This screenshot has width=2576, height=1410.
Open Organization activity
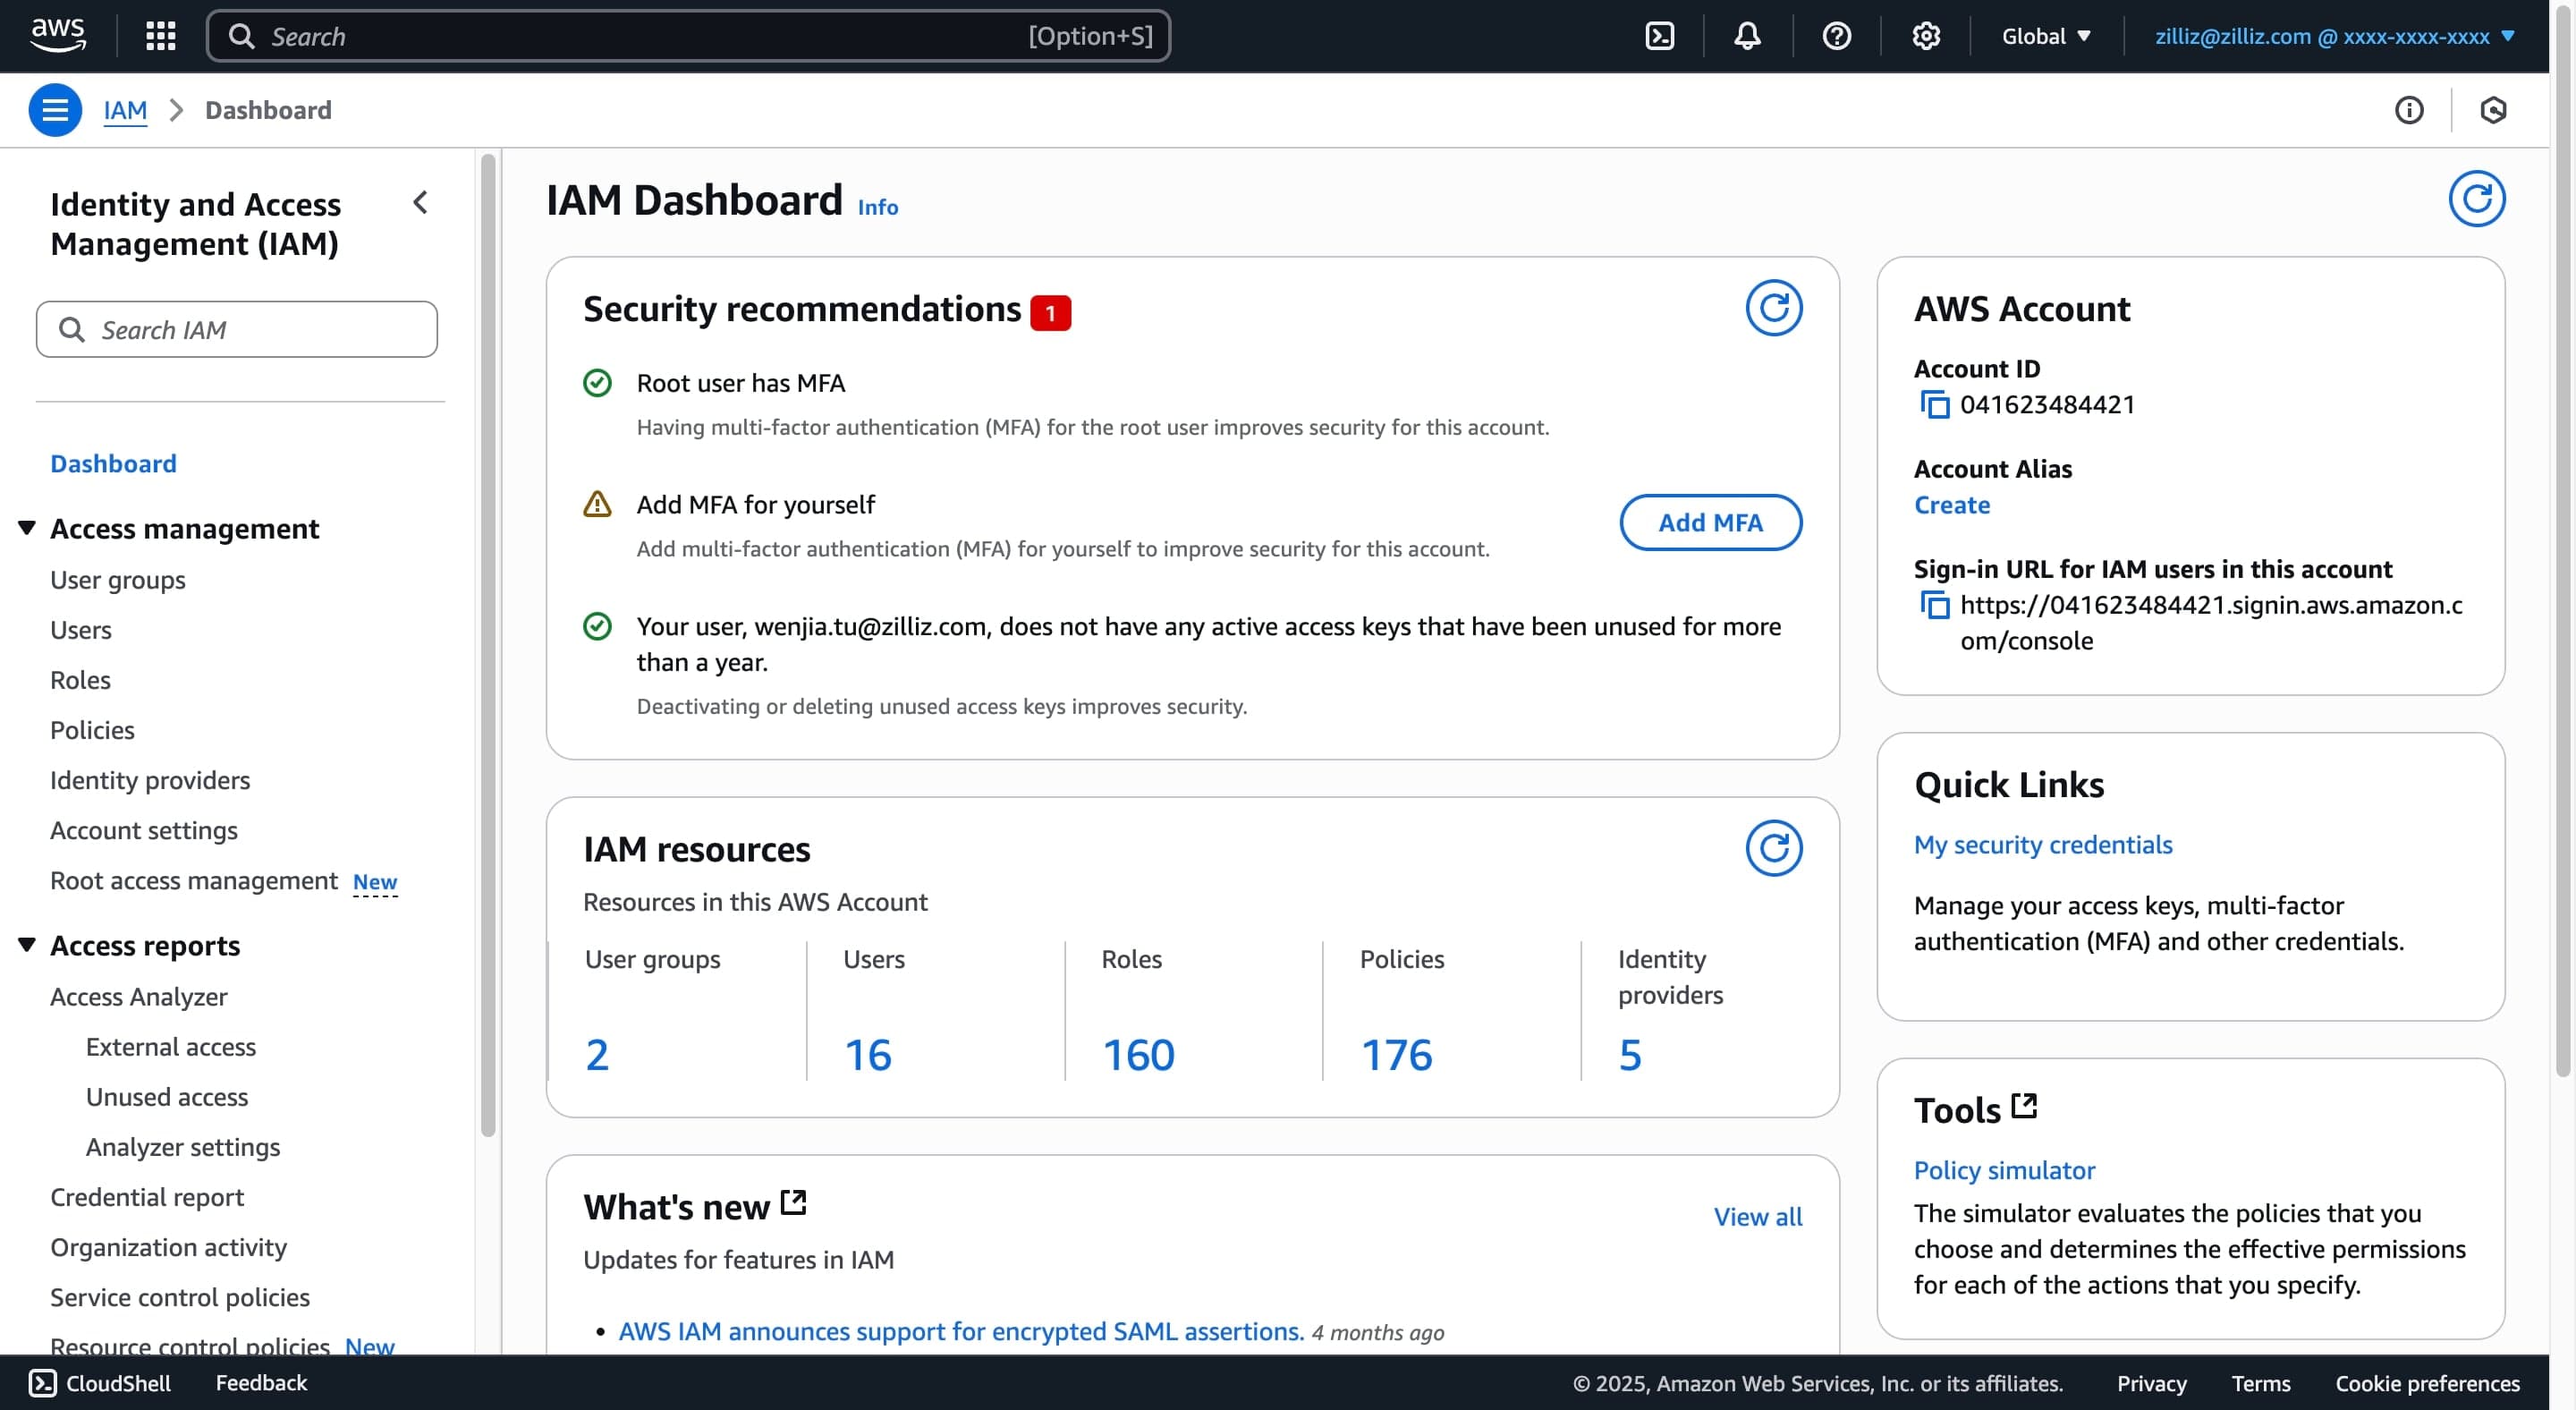[x=169, y=1247]
